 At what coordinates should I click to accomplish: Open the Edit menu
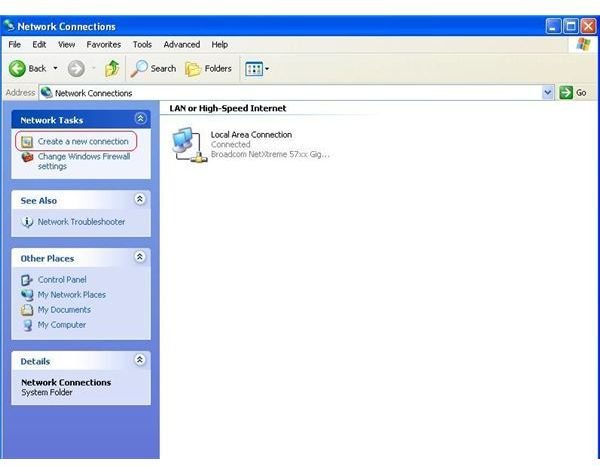tap(39, 45)
